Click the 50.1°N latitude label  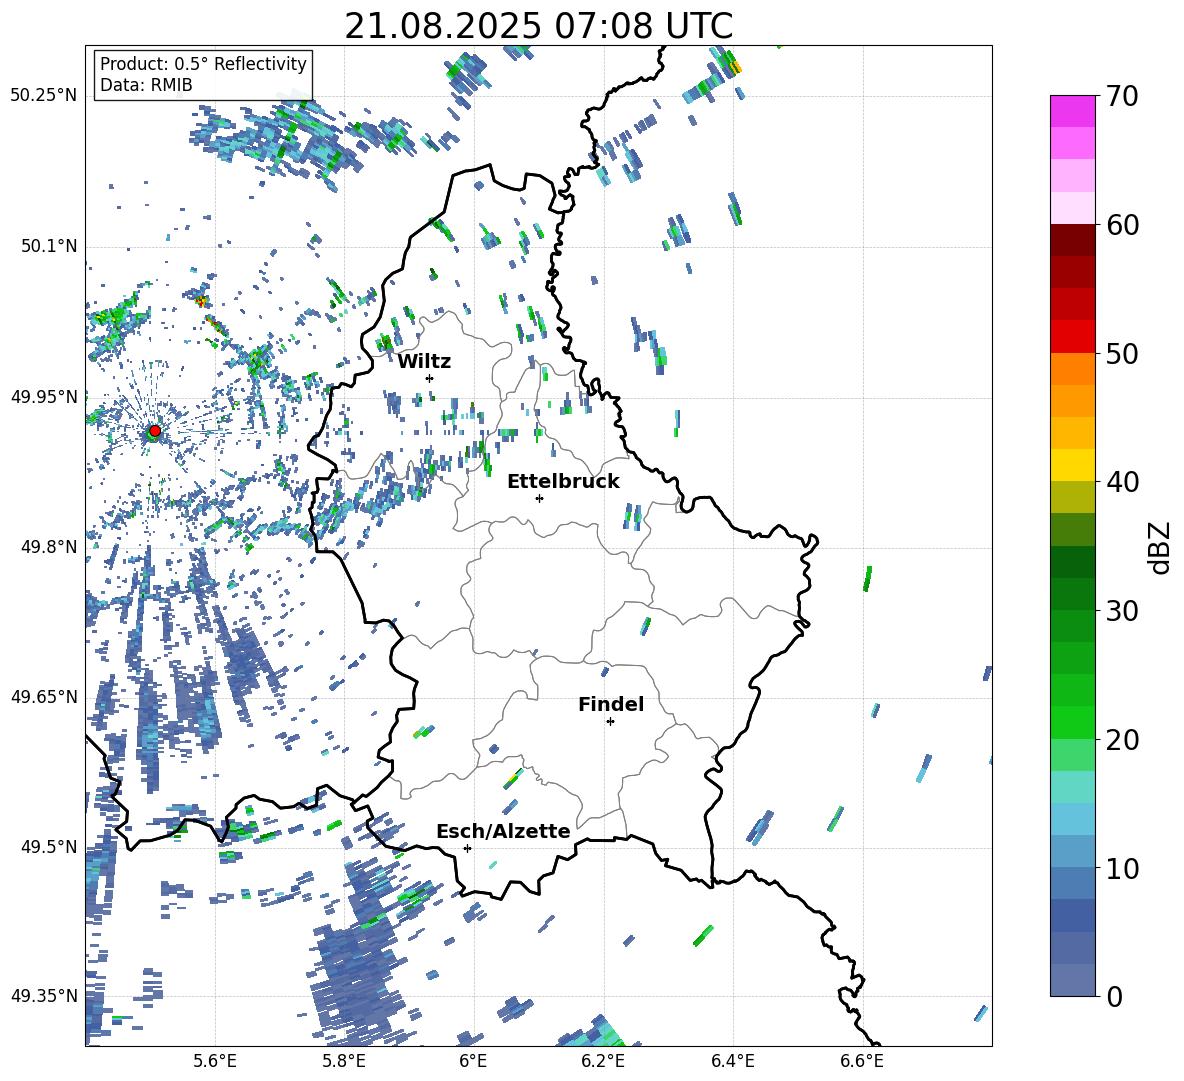click(x=50, y=247)
